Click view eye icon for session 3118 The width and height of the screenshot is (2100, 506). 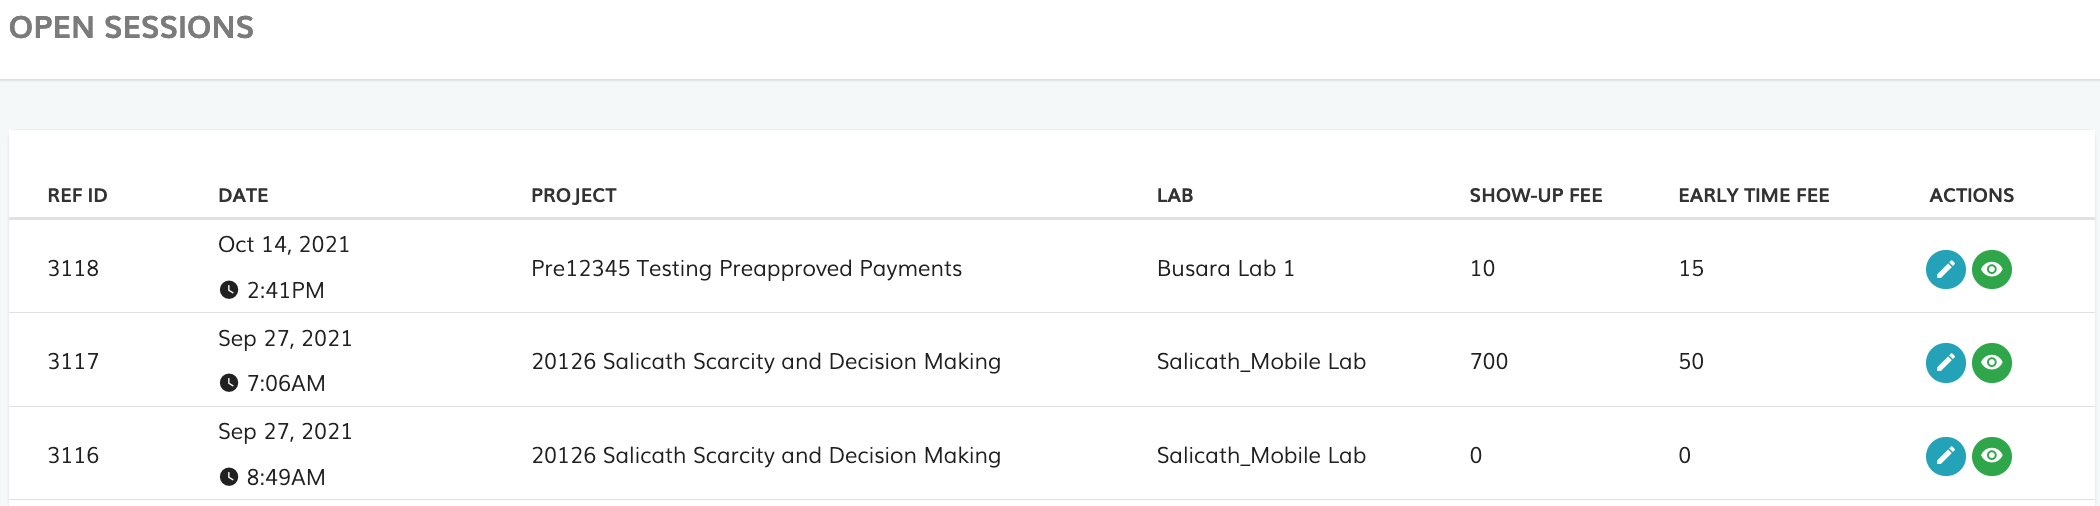(x=1991, y=269)
